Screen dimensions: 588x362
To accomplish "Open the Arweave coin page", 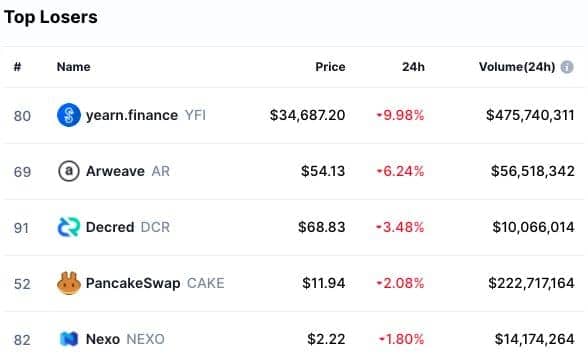I will coord(115,171).
